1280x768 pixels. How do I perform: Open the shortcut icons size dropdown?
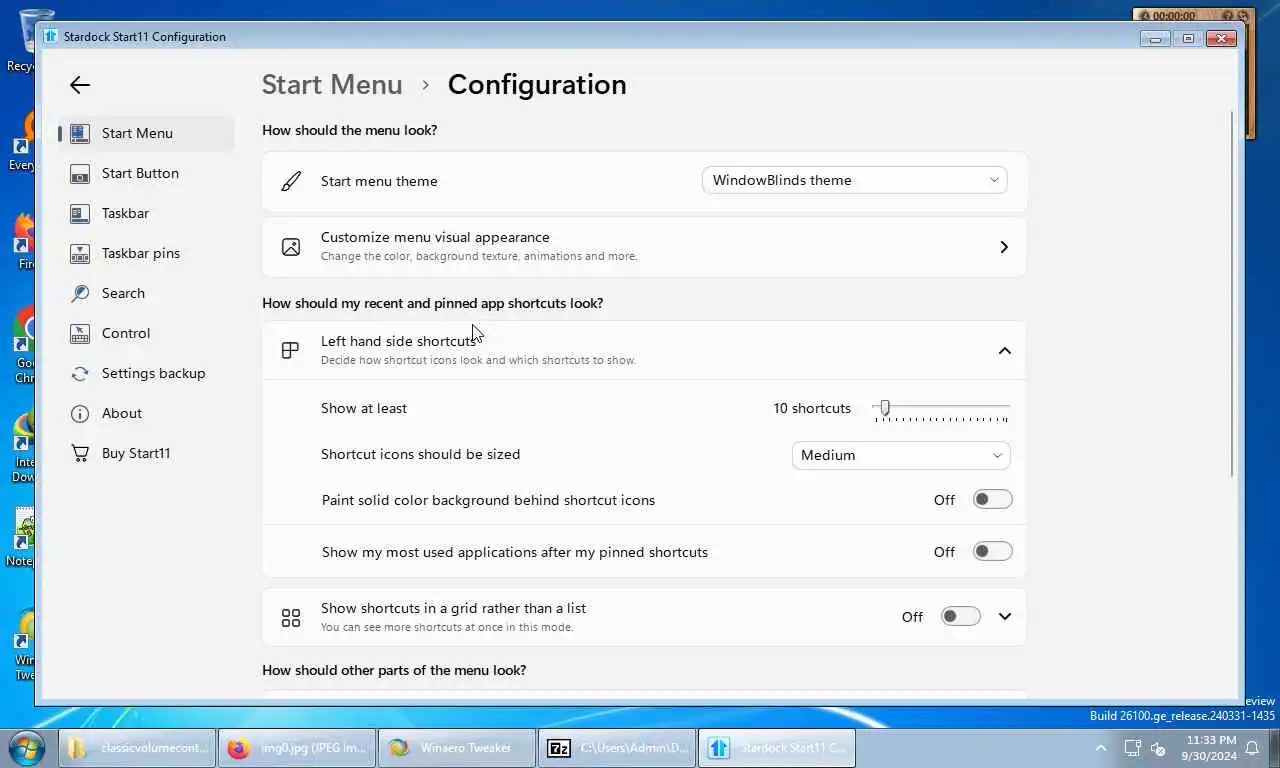coord(901,455)
